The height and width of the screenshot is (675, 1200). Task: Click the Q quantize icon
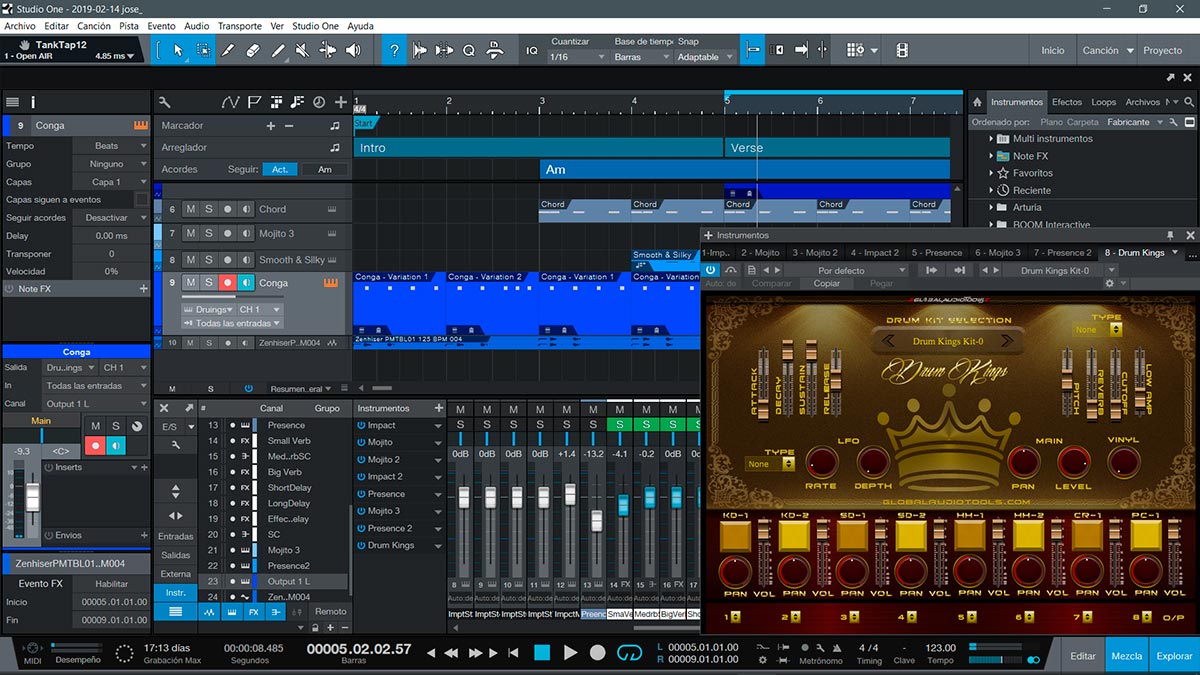click(x=468, y=50)
